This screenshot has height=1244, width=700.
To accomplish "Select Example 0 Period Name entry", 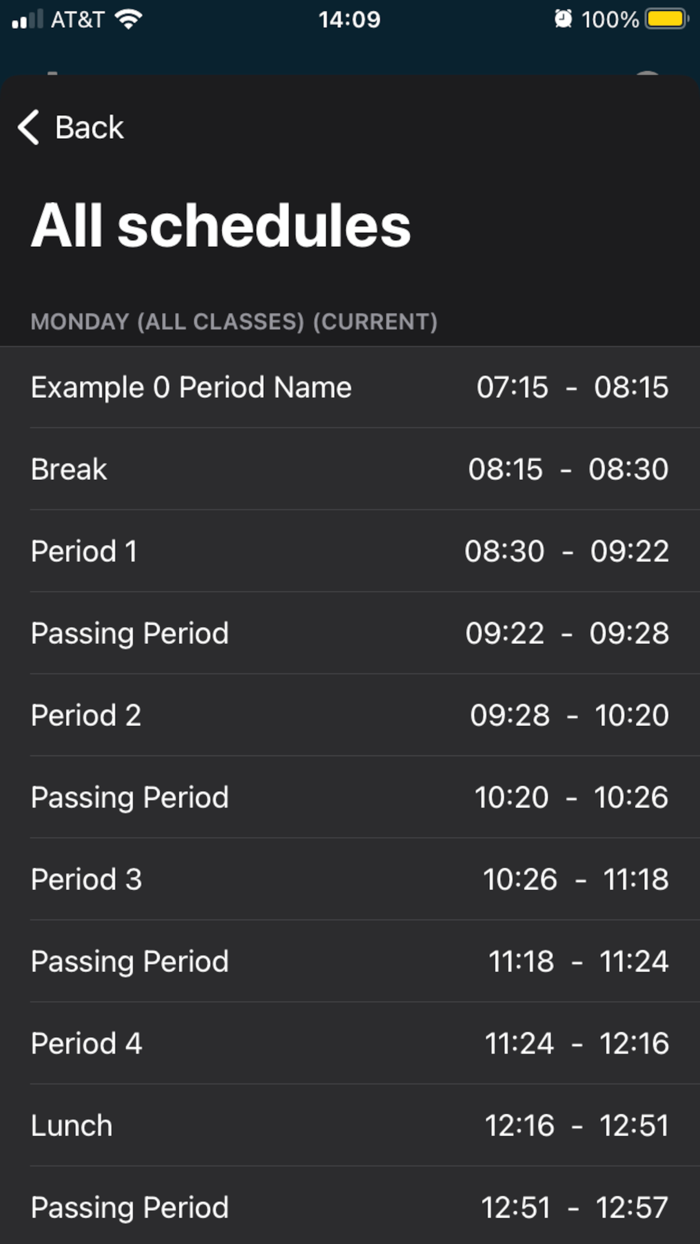I will pos(350,387).
